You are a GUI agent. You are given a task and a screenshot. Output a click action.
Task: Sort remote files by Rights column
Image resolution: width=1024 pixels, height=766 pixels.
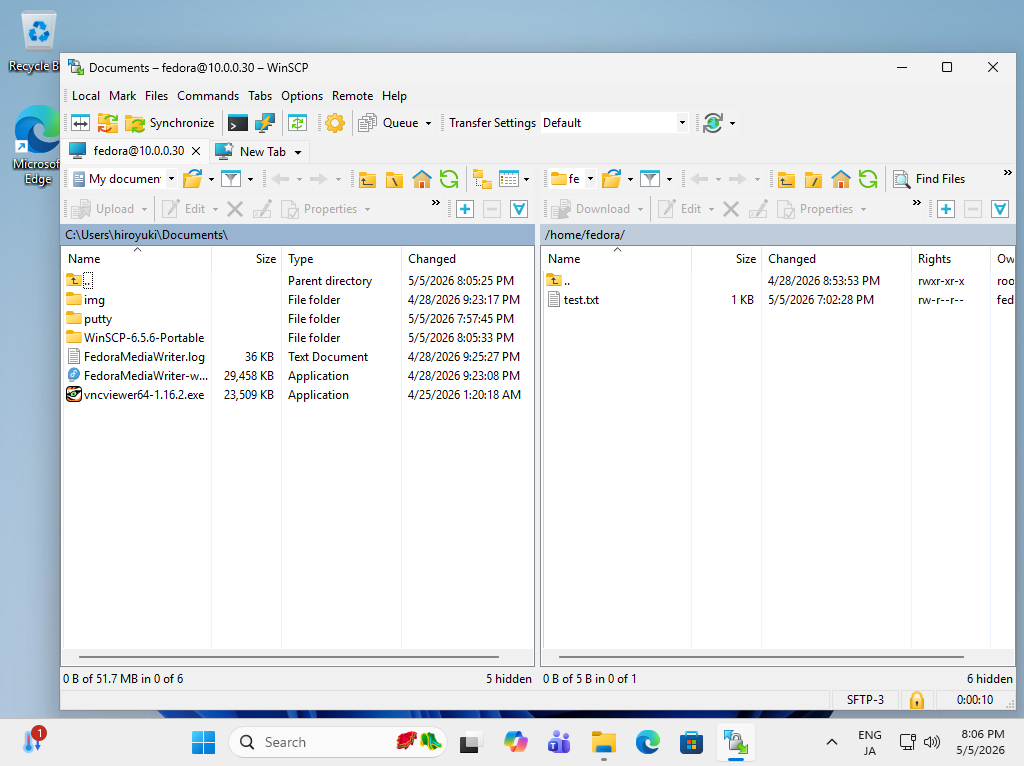950,259
